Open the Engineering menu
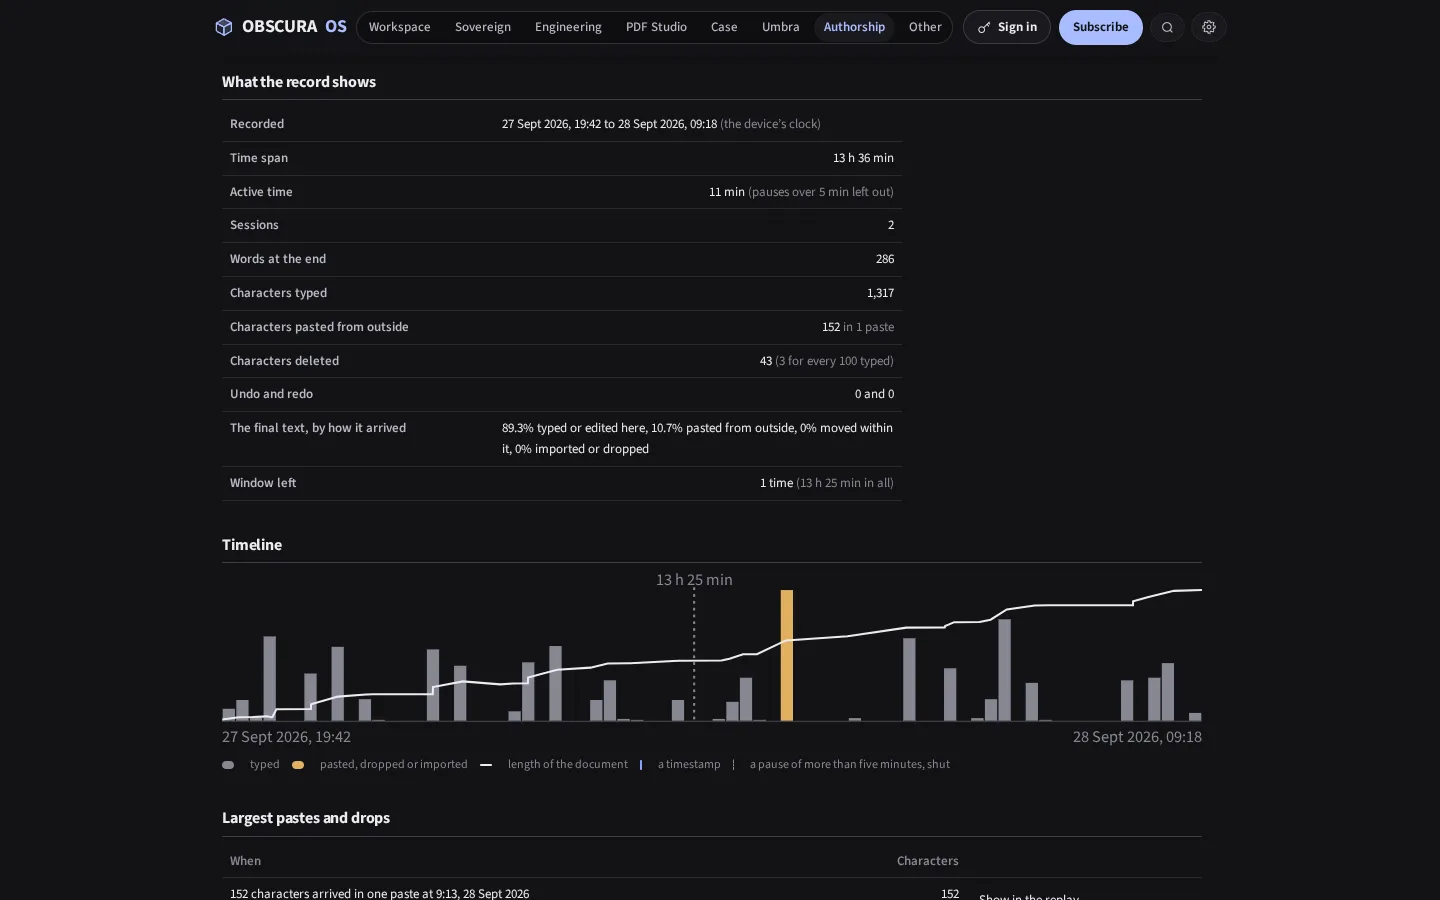Viewport: 1440px width, 900px height. (568, 27)
